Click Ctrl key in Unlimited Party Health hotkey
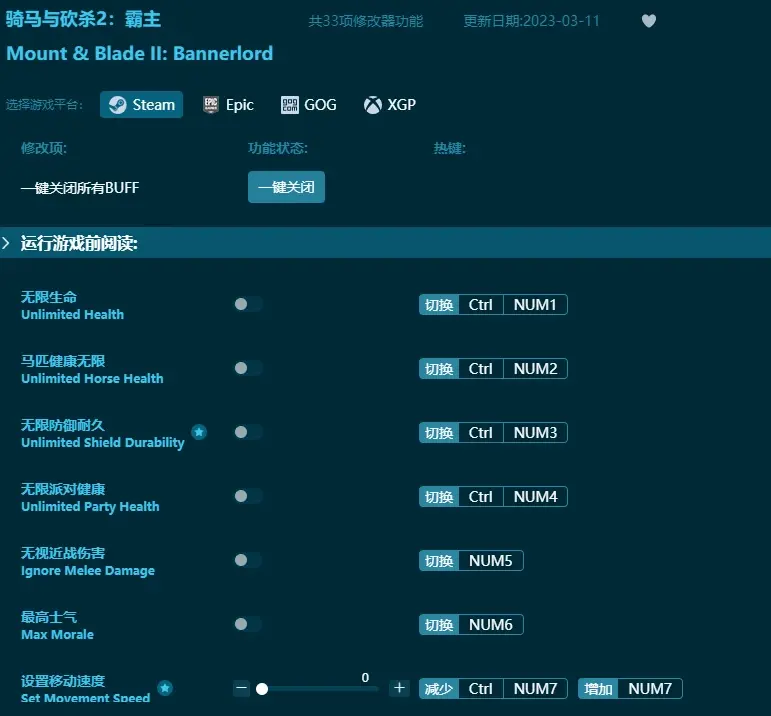The image size is (771, 716). [x=481, y=497]
